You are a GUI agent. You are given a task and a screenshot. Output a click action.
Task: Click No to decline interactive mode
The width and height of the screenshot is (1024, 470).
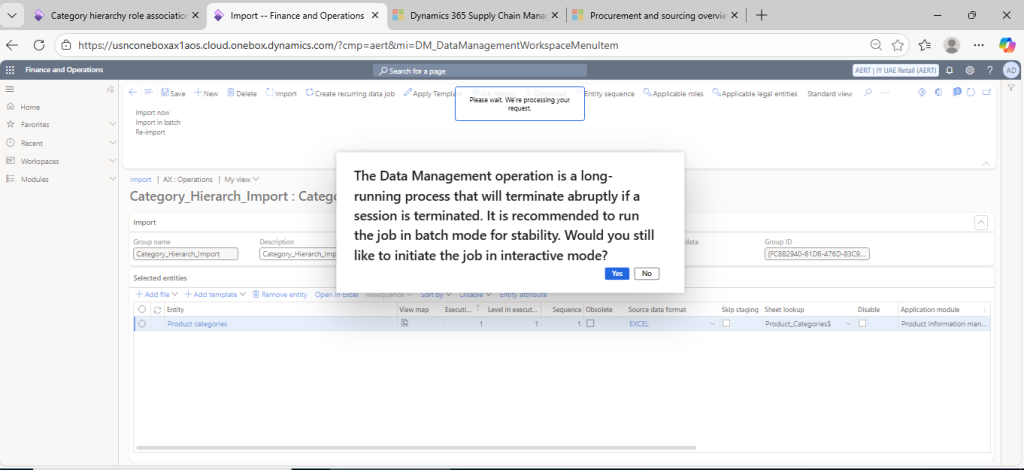coord(646,273)
